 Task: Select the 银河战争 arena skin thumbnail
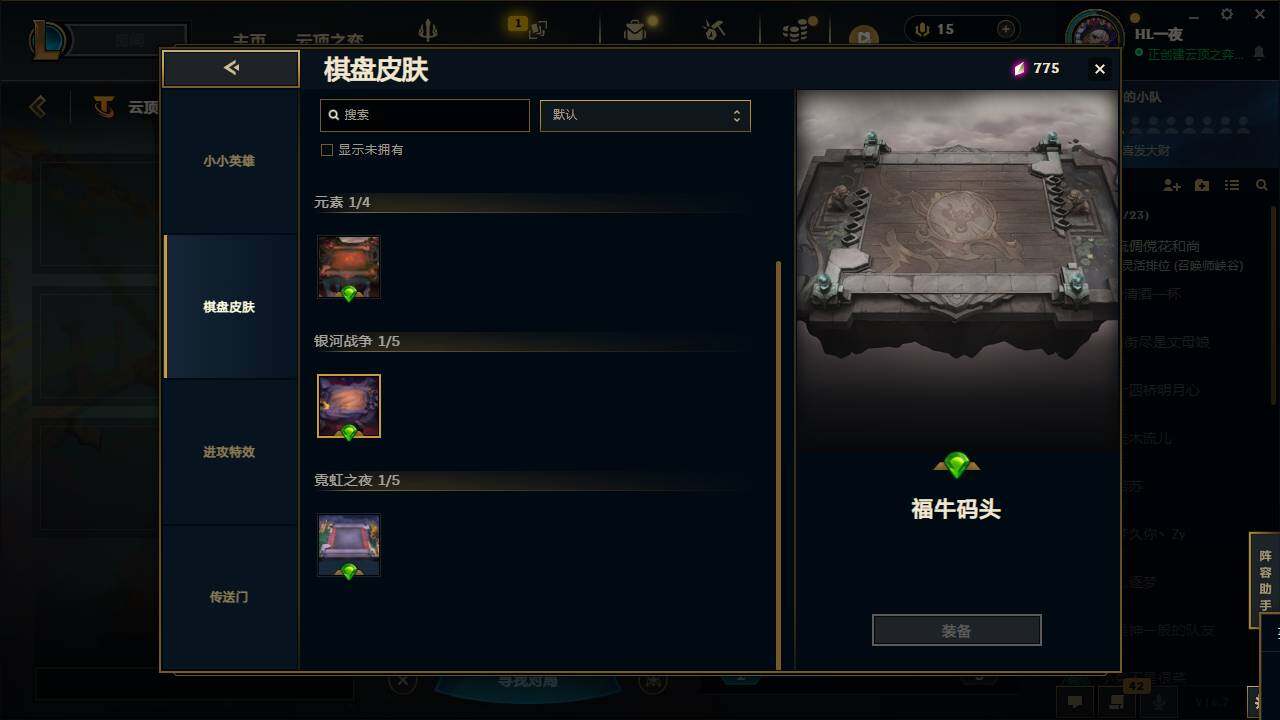point(349,406)
